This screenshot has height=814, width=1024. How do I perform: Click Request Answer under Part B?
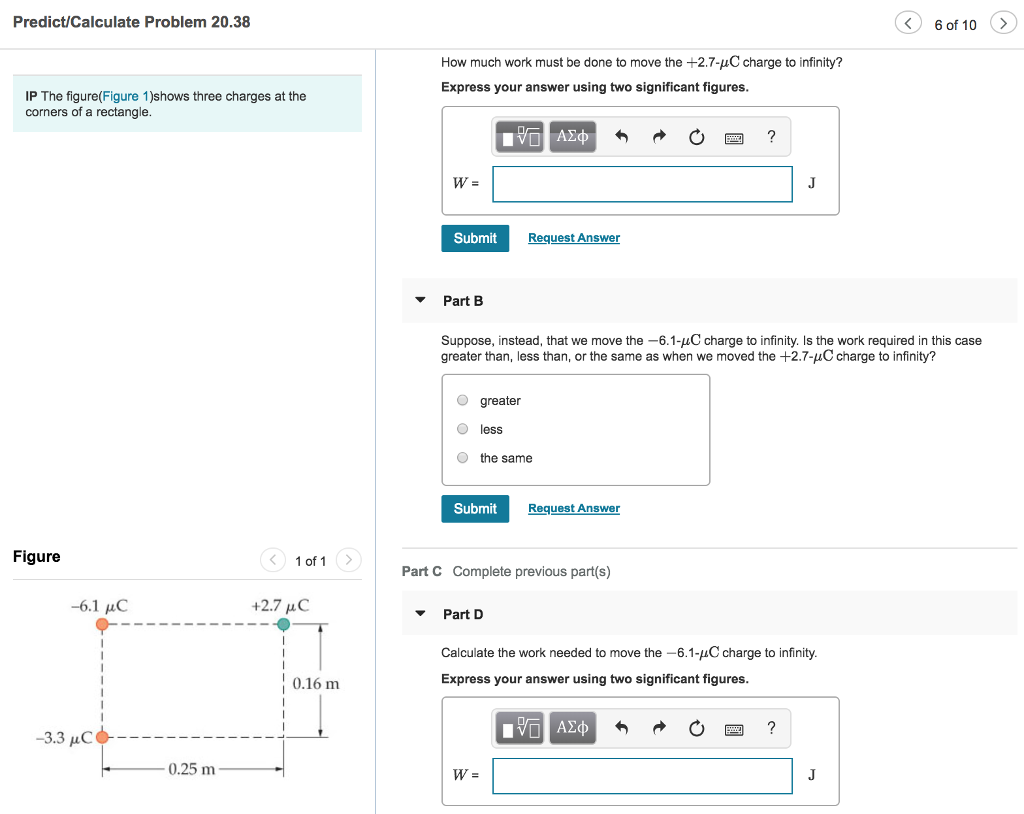pos(573,508)
